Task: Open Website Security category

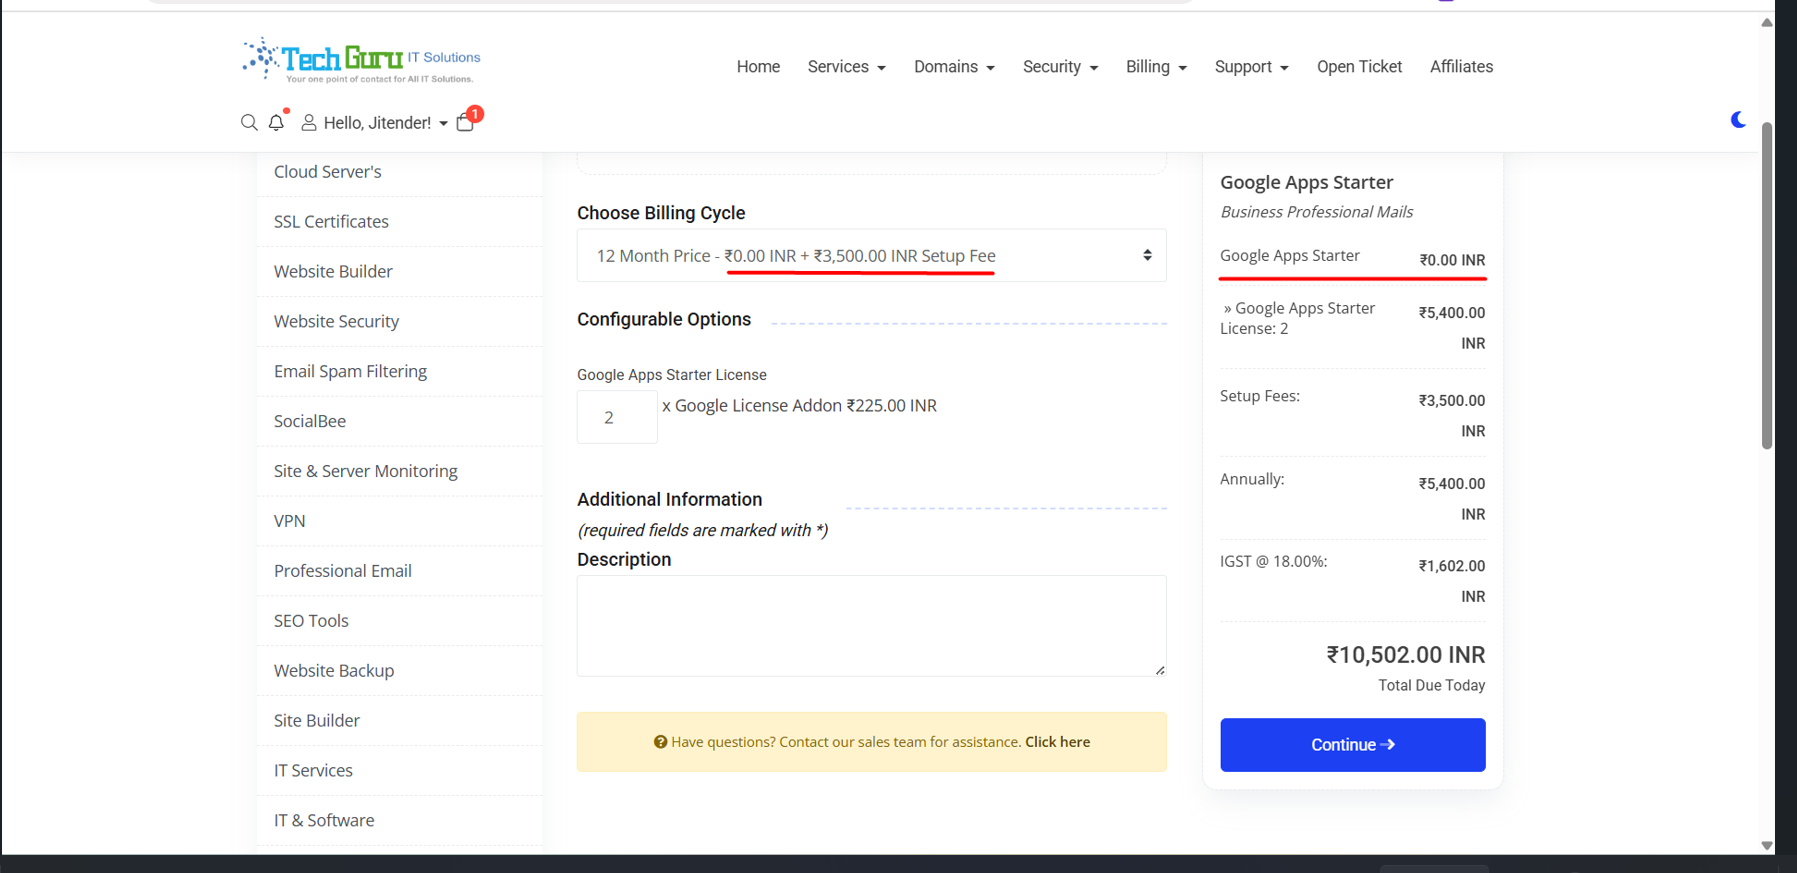Action: (x=336, y=322)
